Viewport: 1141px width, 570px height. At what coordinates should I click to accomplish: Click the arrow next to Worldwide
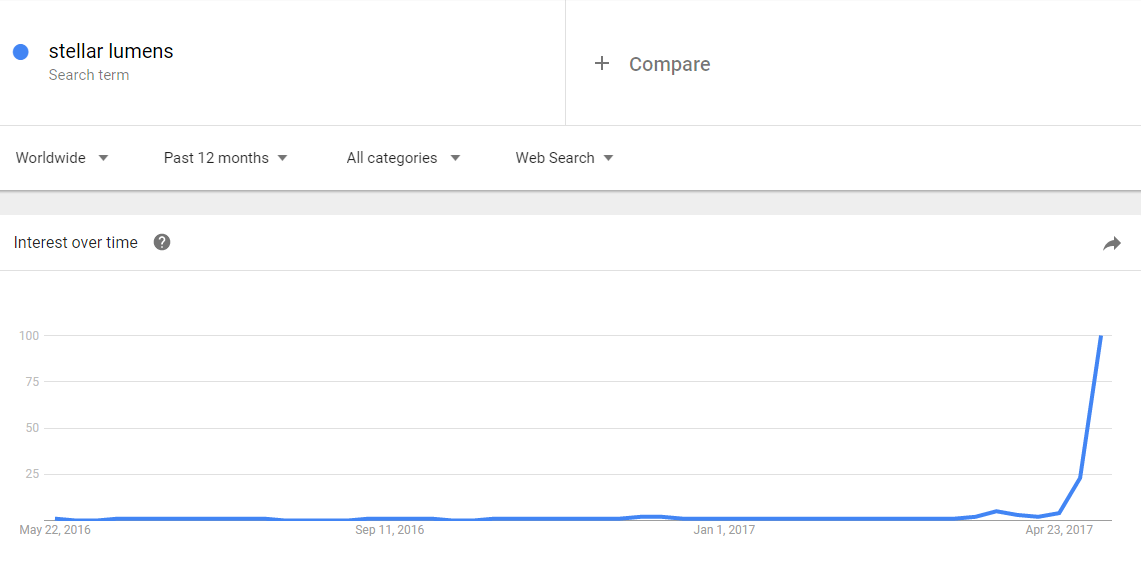click(x=103, y=158)
